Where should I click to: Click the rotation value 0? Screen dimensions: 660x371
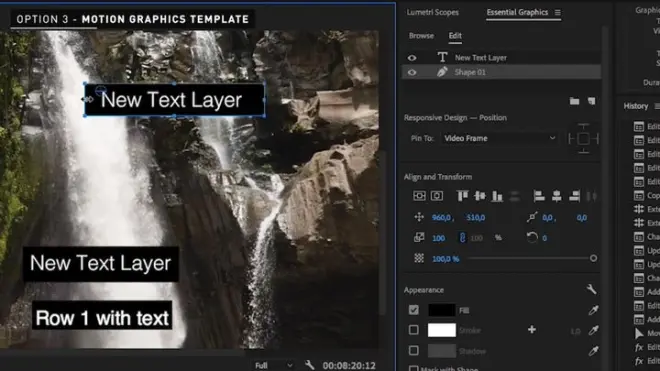click(544, 238)
